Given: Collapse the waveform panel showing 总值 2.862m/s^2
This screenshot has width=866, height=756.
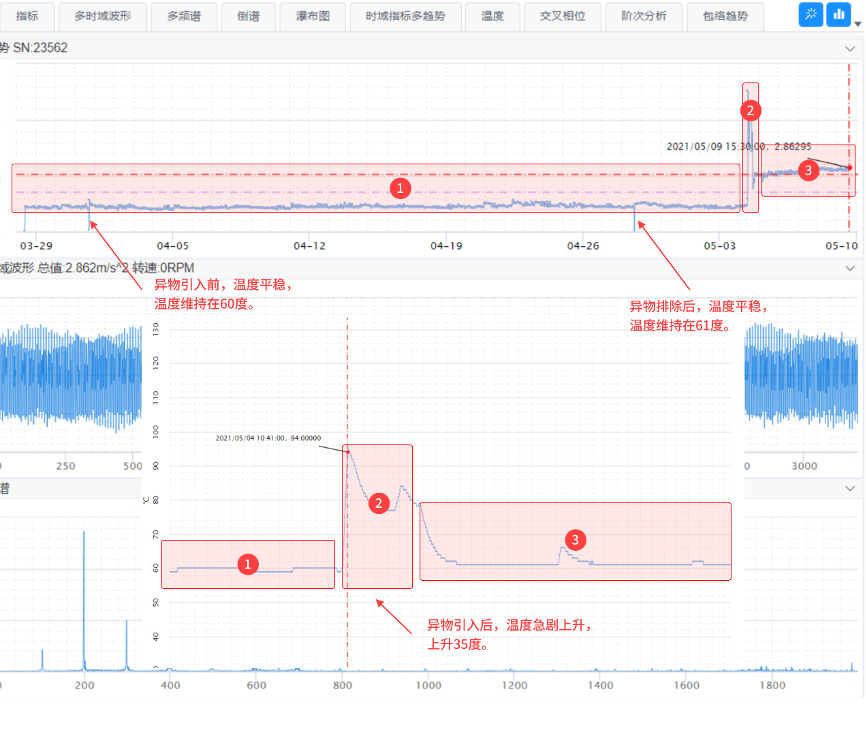Looking at the screenshot, I should coord(850,268).
